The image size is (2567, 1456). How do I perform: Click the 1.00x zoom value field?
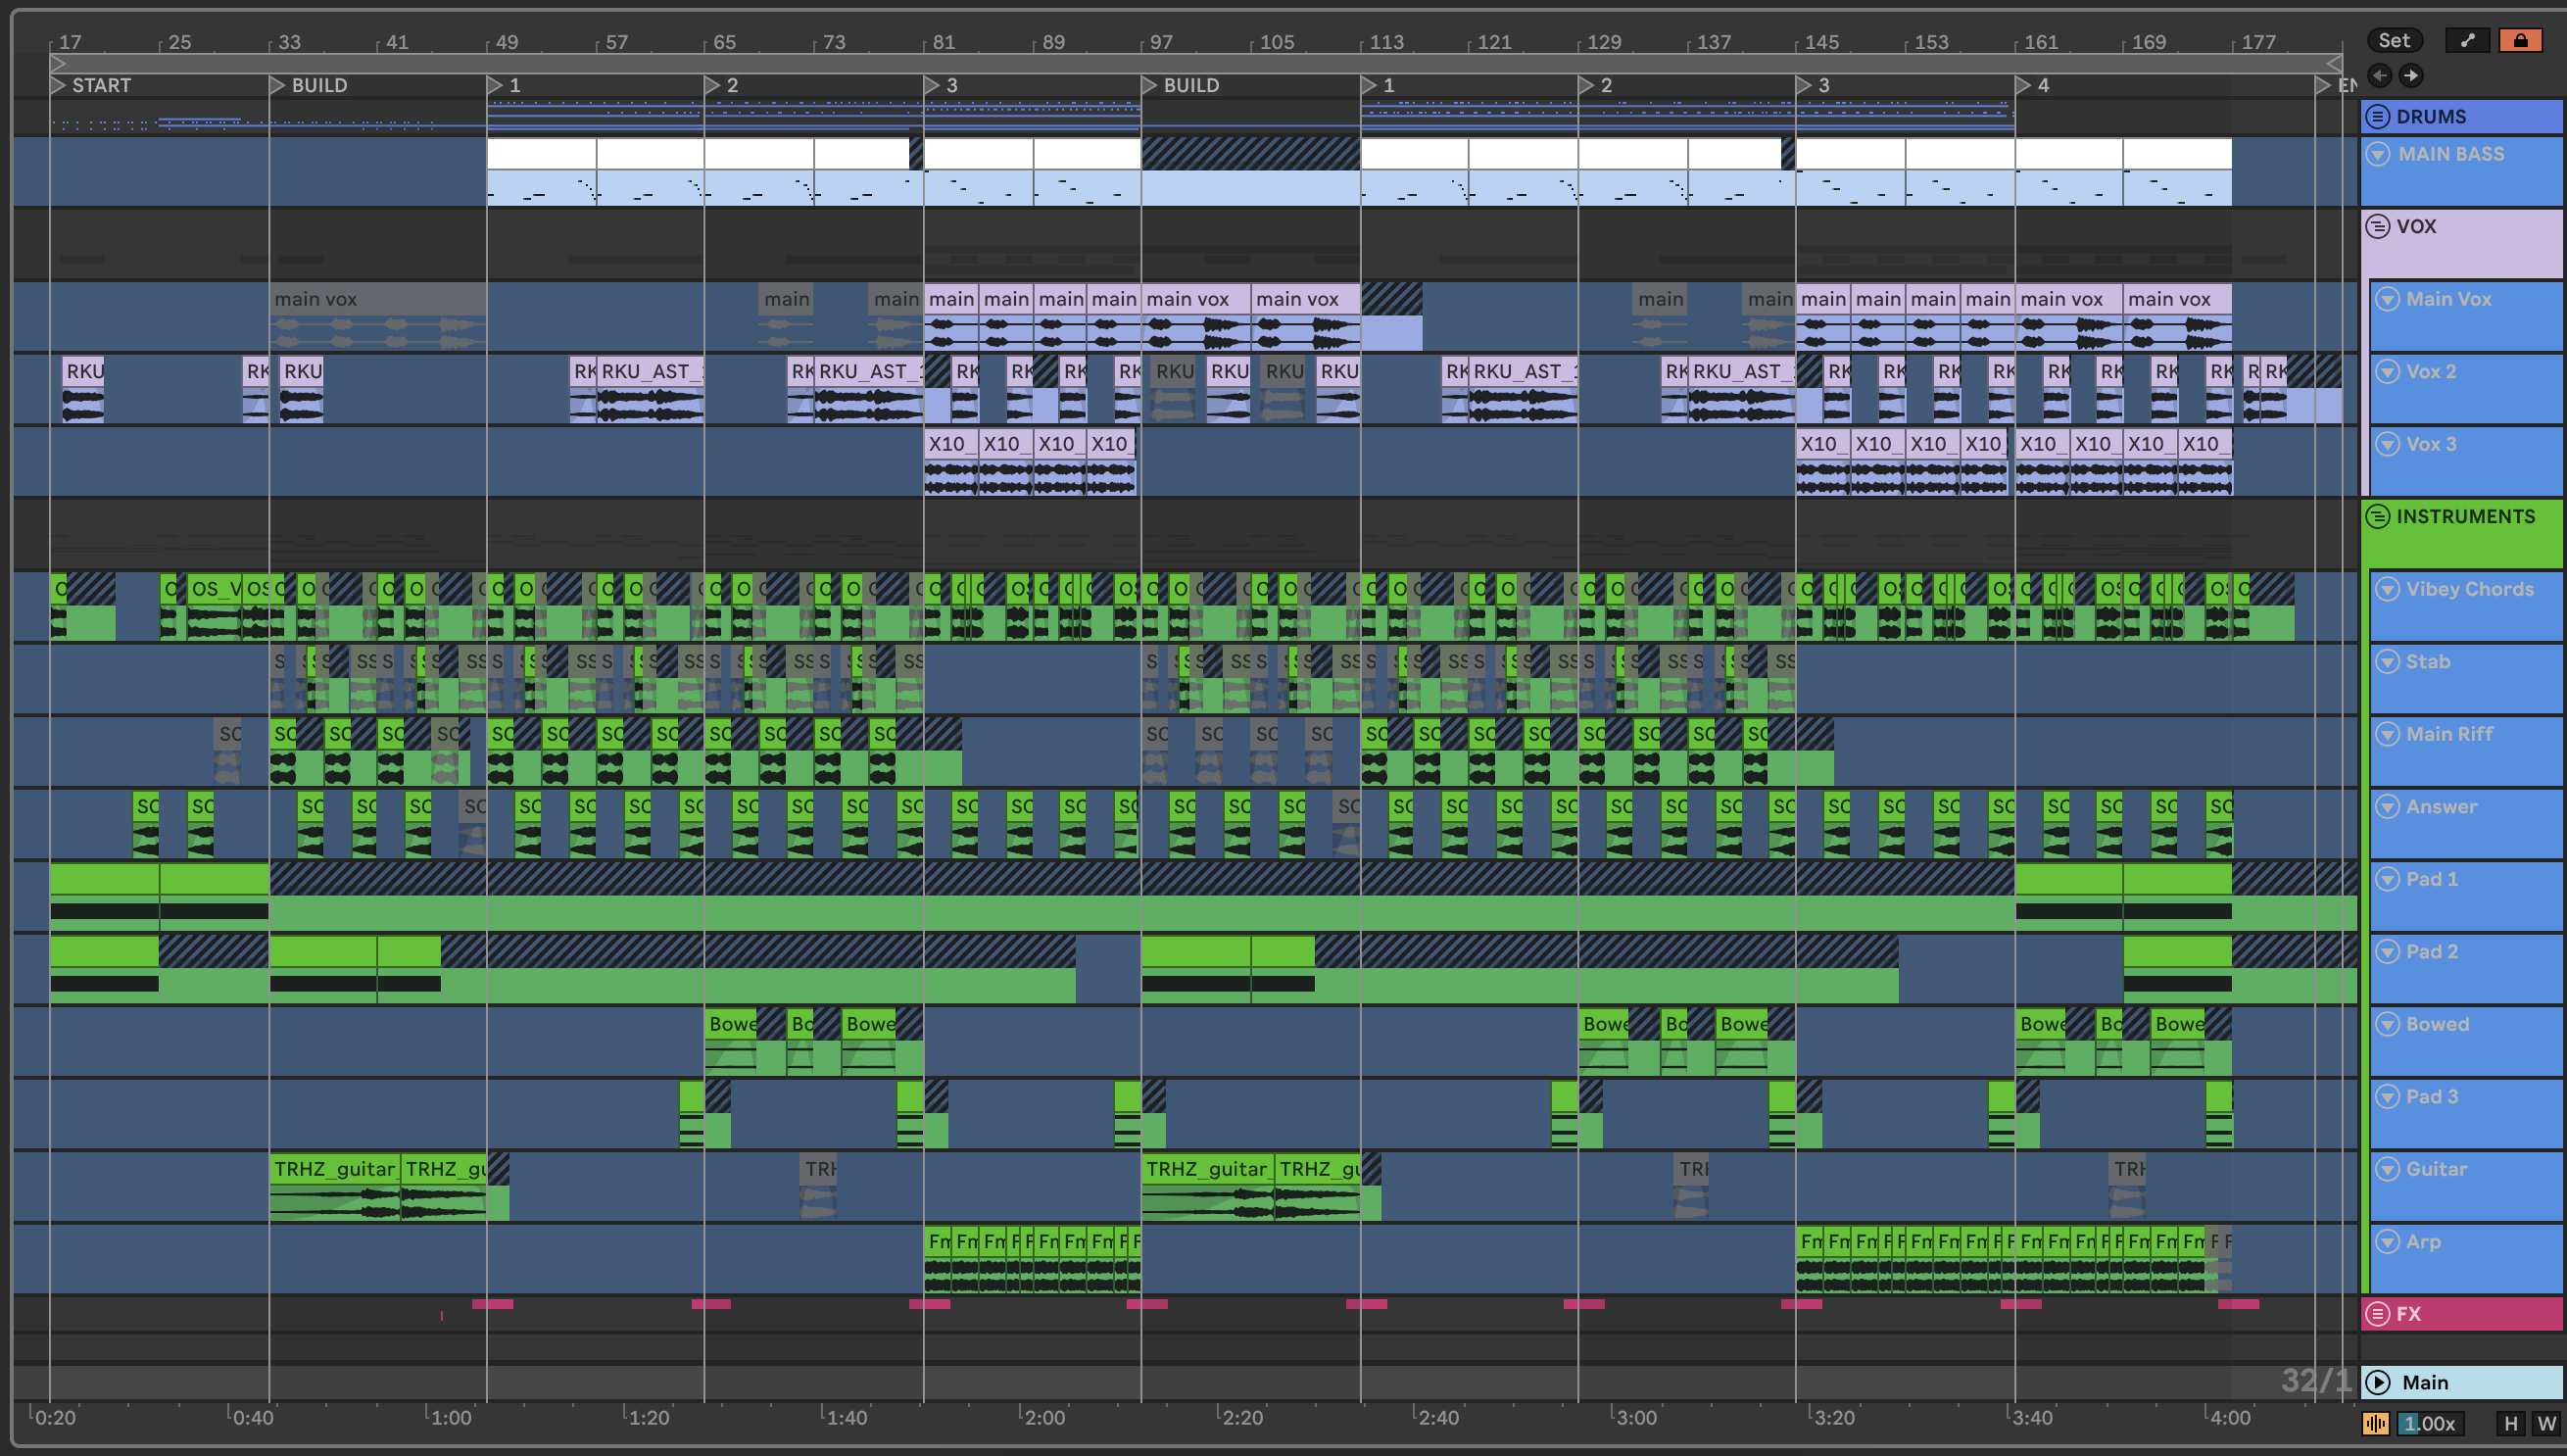coord(2430,1424)
